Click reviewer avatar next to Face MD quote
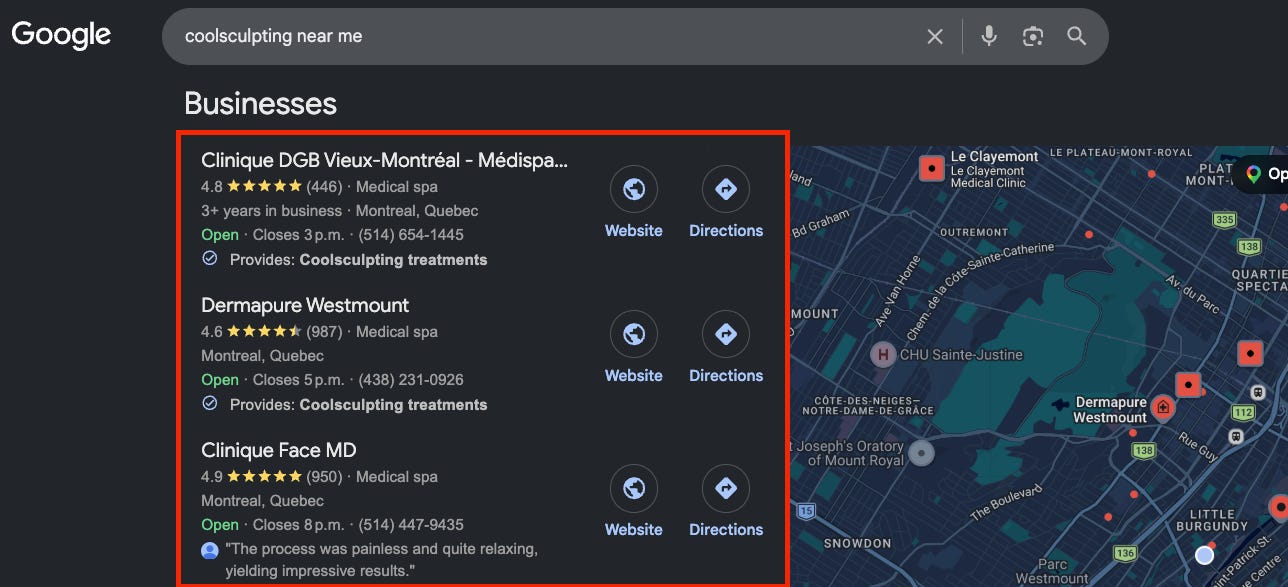Image resolution: width=1288 pixels, height=587 pixels. coord(210,550)
